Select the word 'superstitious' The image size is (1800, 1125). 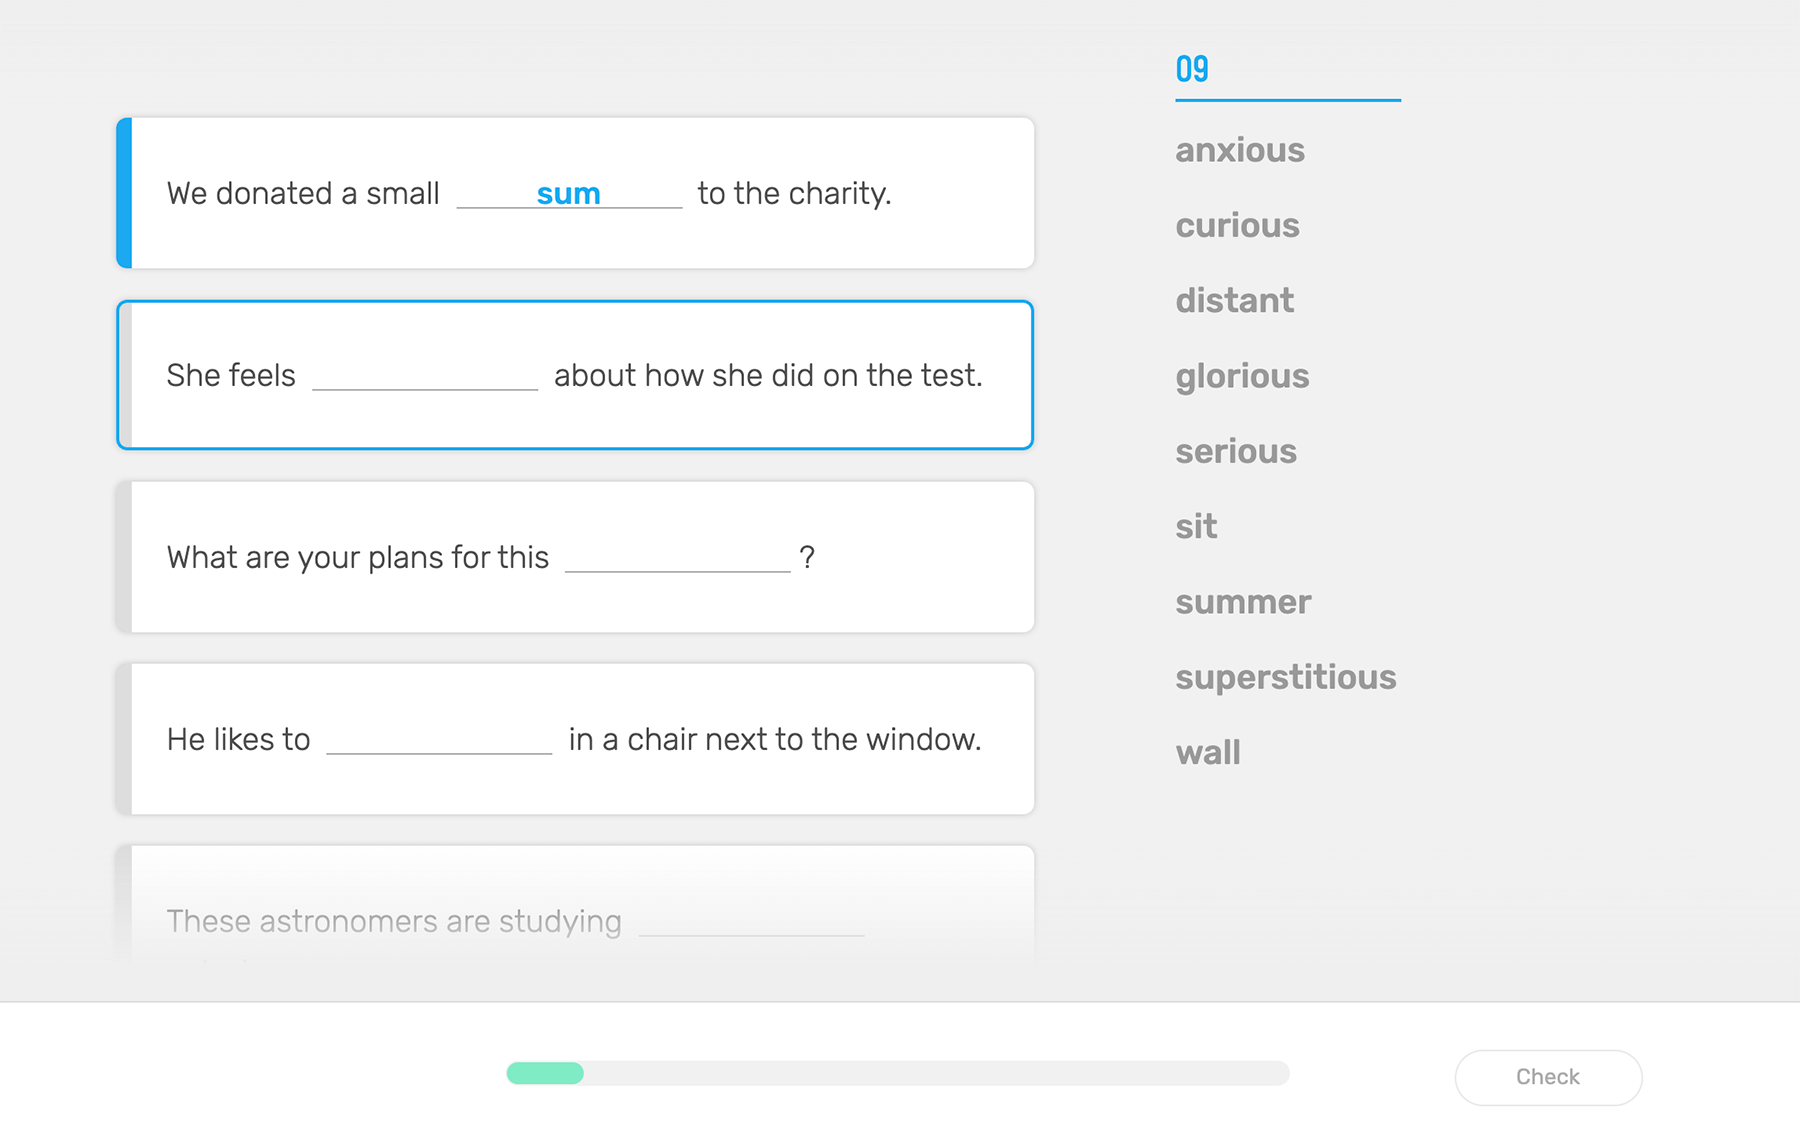tap(1285, 677)
